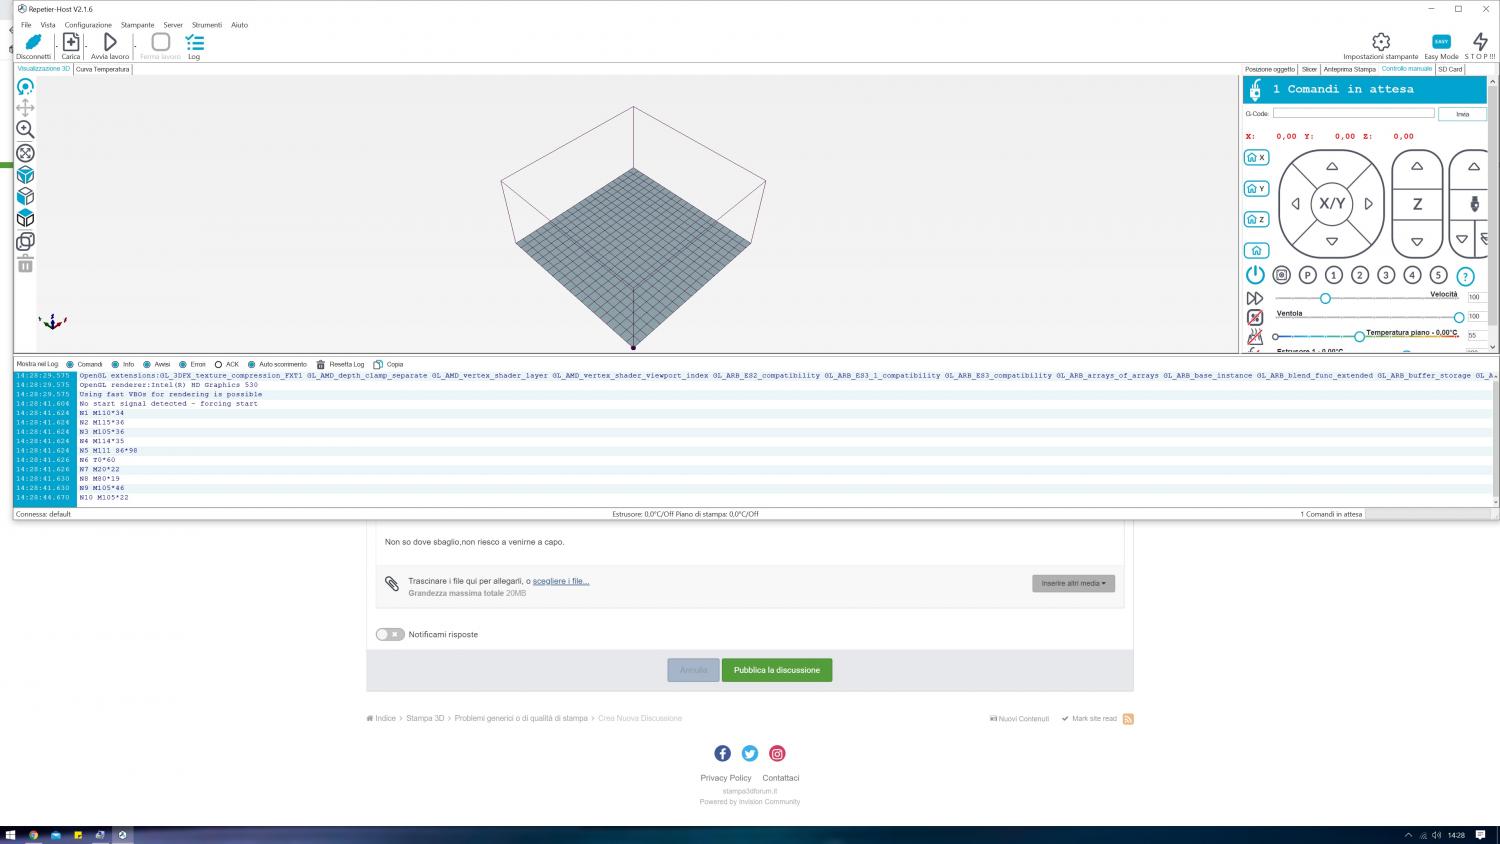This screenshot has width=1500, height=844.
Task: Open the File menu
Action: tap(26, 25)
